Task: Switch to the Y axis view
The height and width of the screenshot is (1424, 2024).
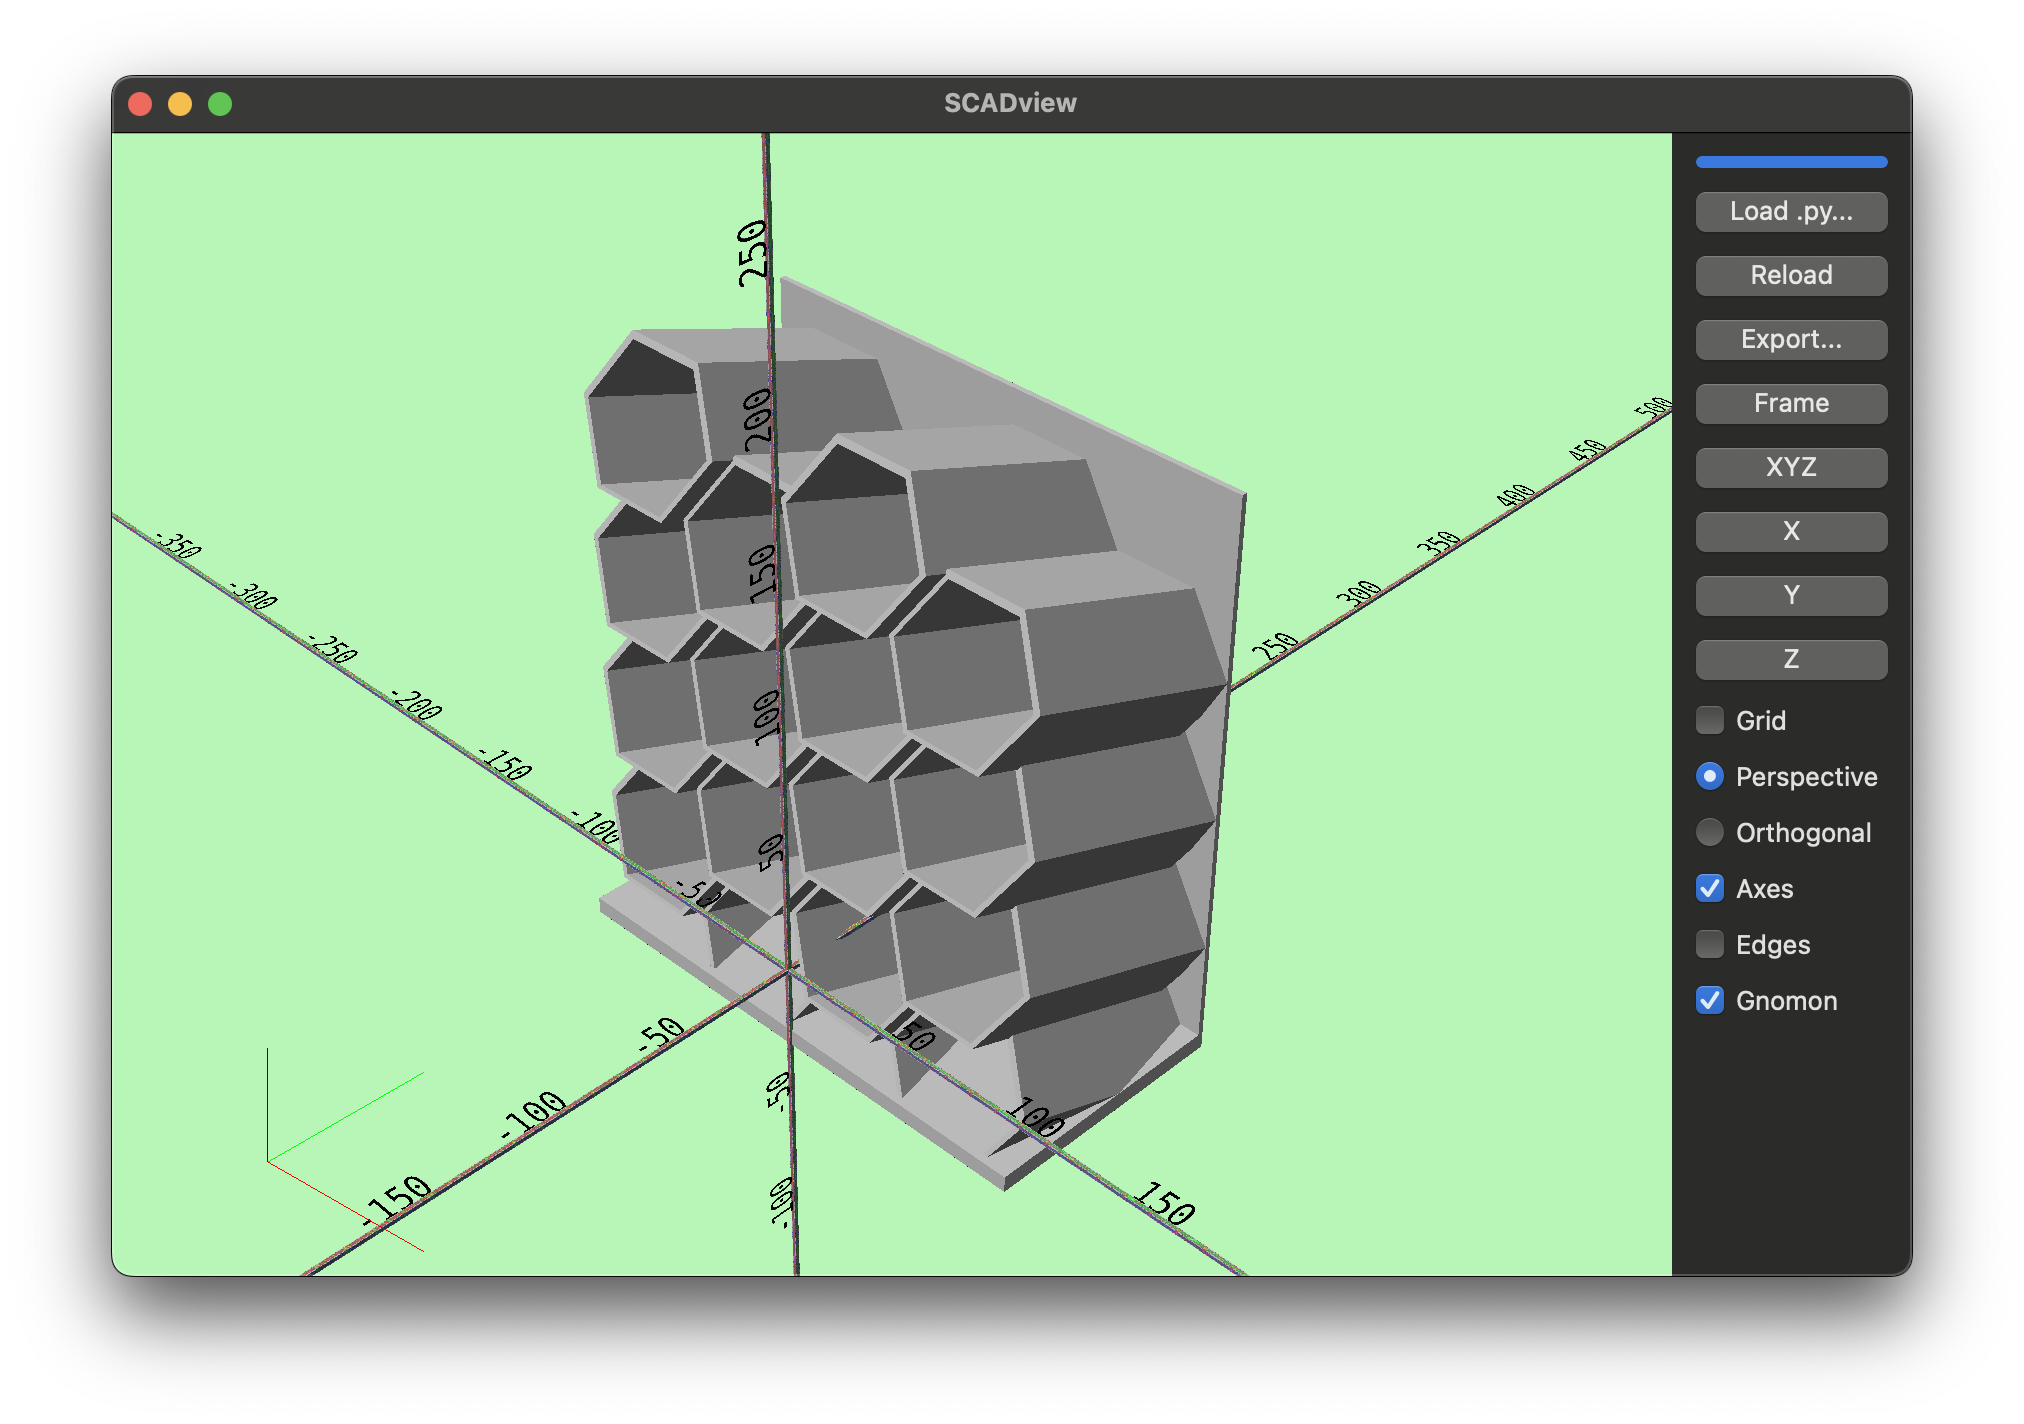Action: coord(1790,596)
